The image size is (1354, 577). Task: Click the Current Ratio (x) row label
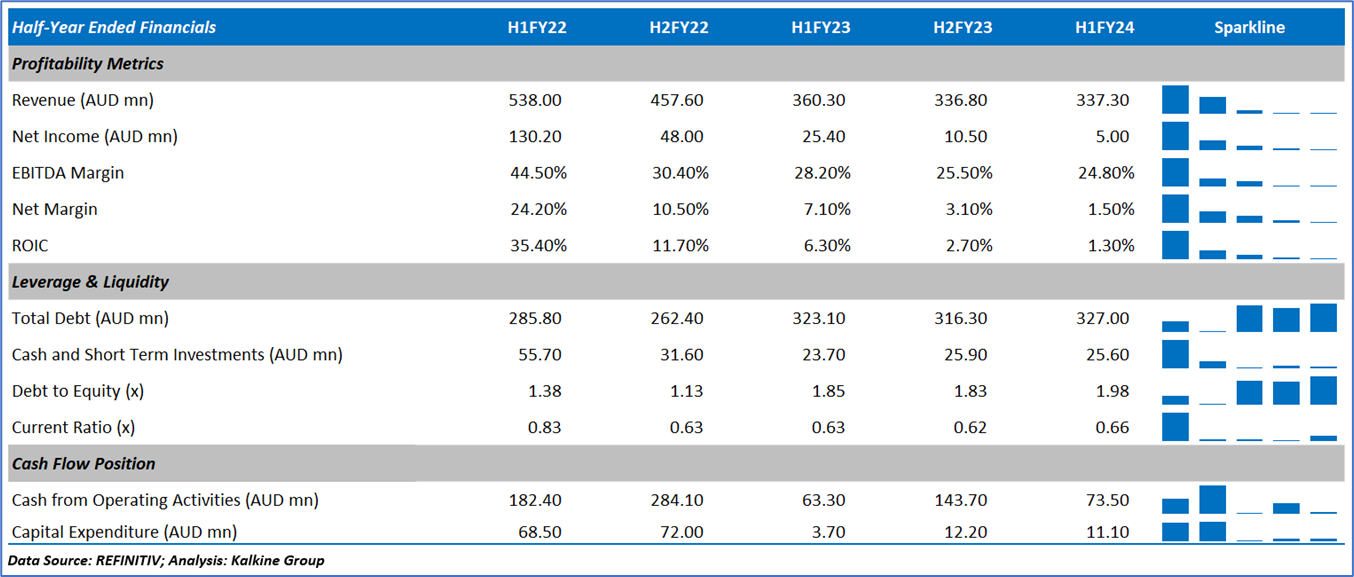(73, 427)
